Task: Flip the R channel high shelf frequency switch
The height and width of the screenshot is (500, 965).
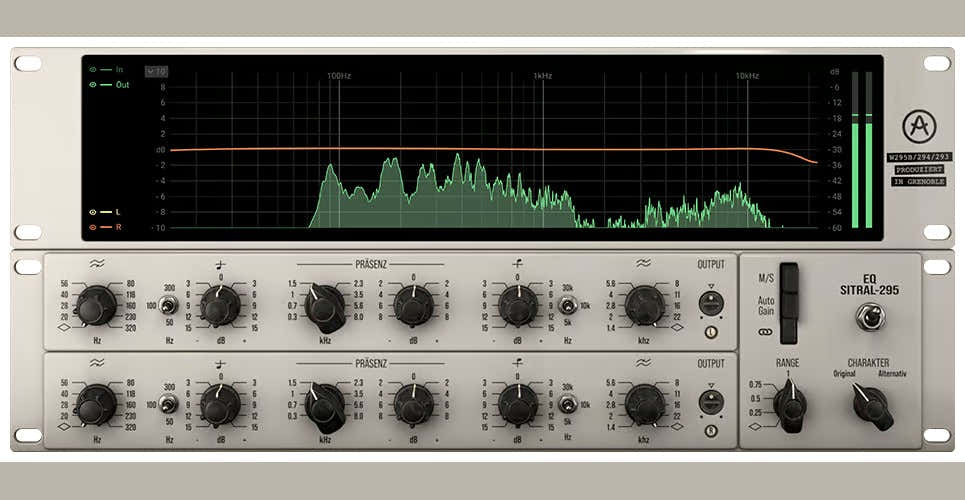Action: tap(568, 404)
